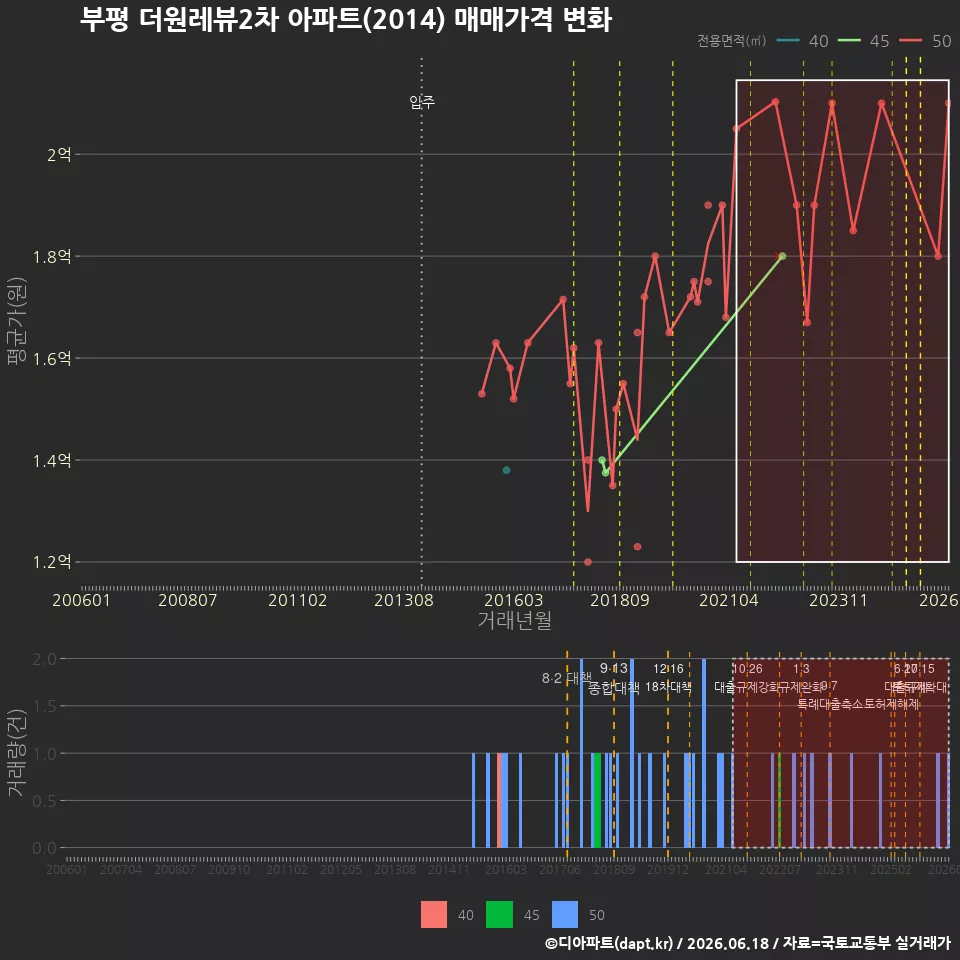The width and height of the screenshot is (960, 960).
Task: Click the lone teal 40㎡ data point
Action: 506,470
